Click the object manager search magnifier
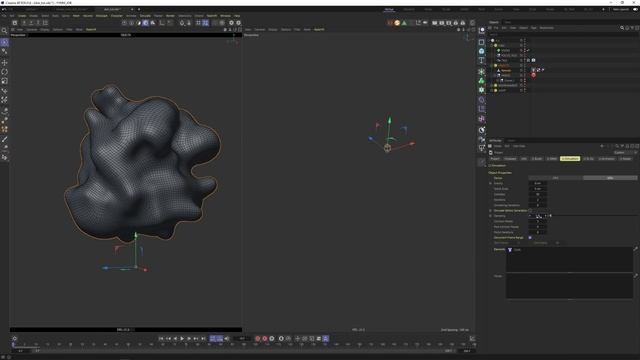The height and width of the screenshot is (360, 640). (x=622, y=28)
